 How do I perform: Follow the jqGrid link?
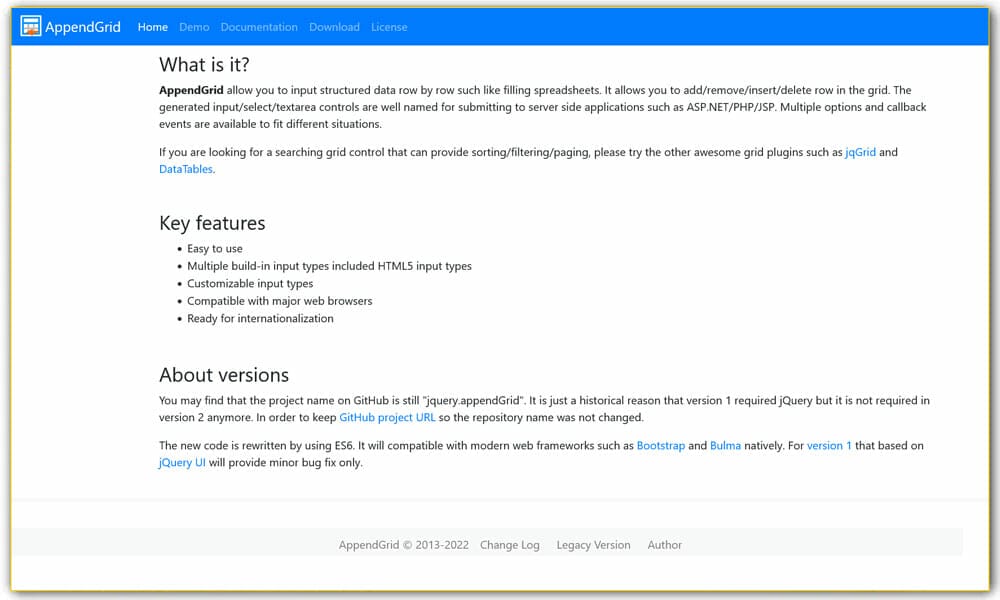point(860,152)
